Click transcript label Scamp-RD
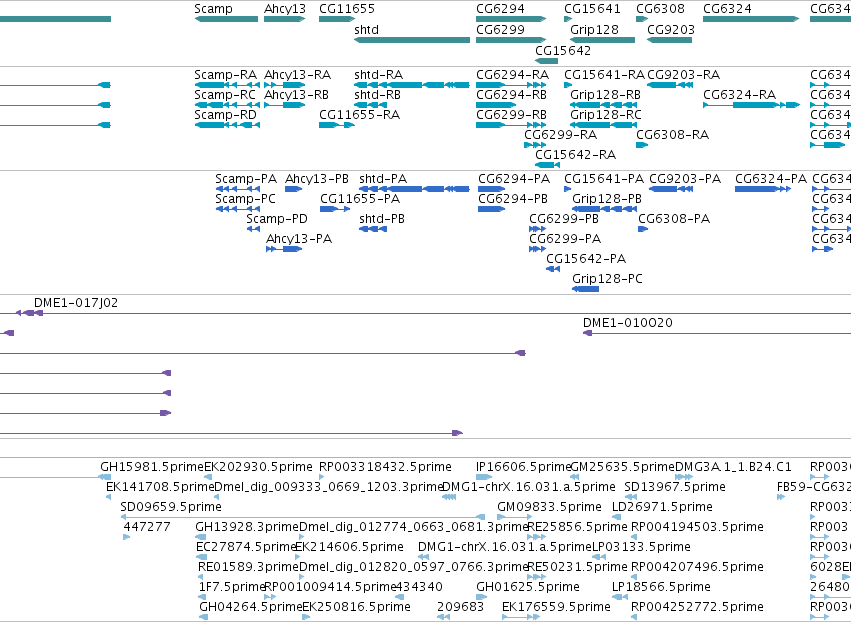The height and width of the screenshot is (622, 851). (225, 115)
